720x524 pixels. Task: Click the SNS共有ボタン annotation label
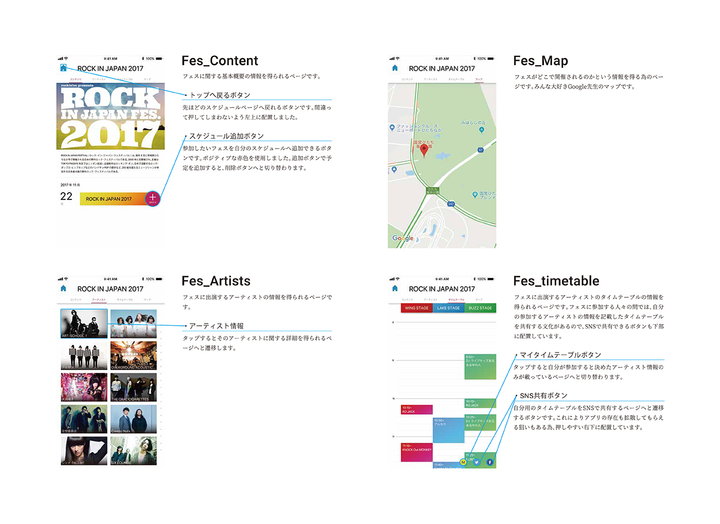544,395
